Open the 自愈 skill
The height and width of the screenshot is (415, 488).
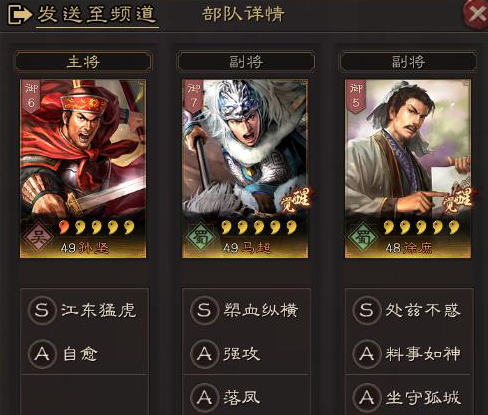[81, 354]
